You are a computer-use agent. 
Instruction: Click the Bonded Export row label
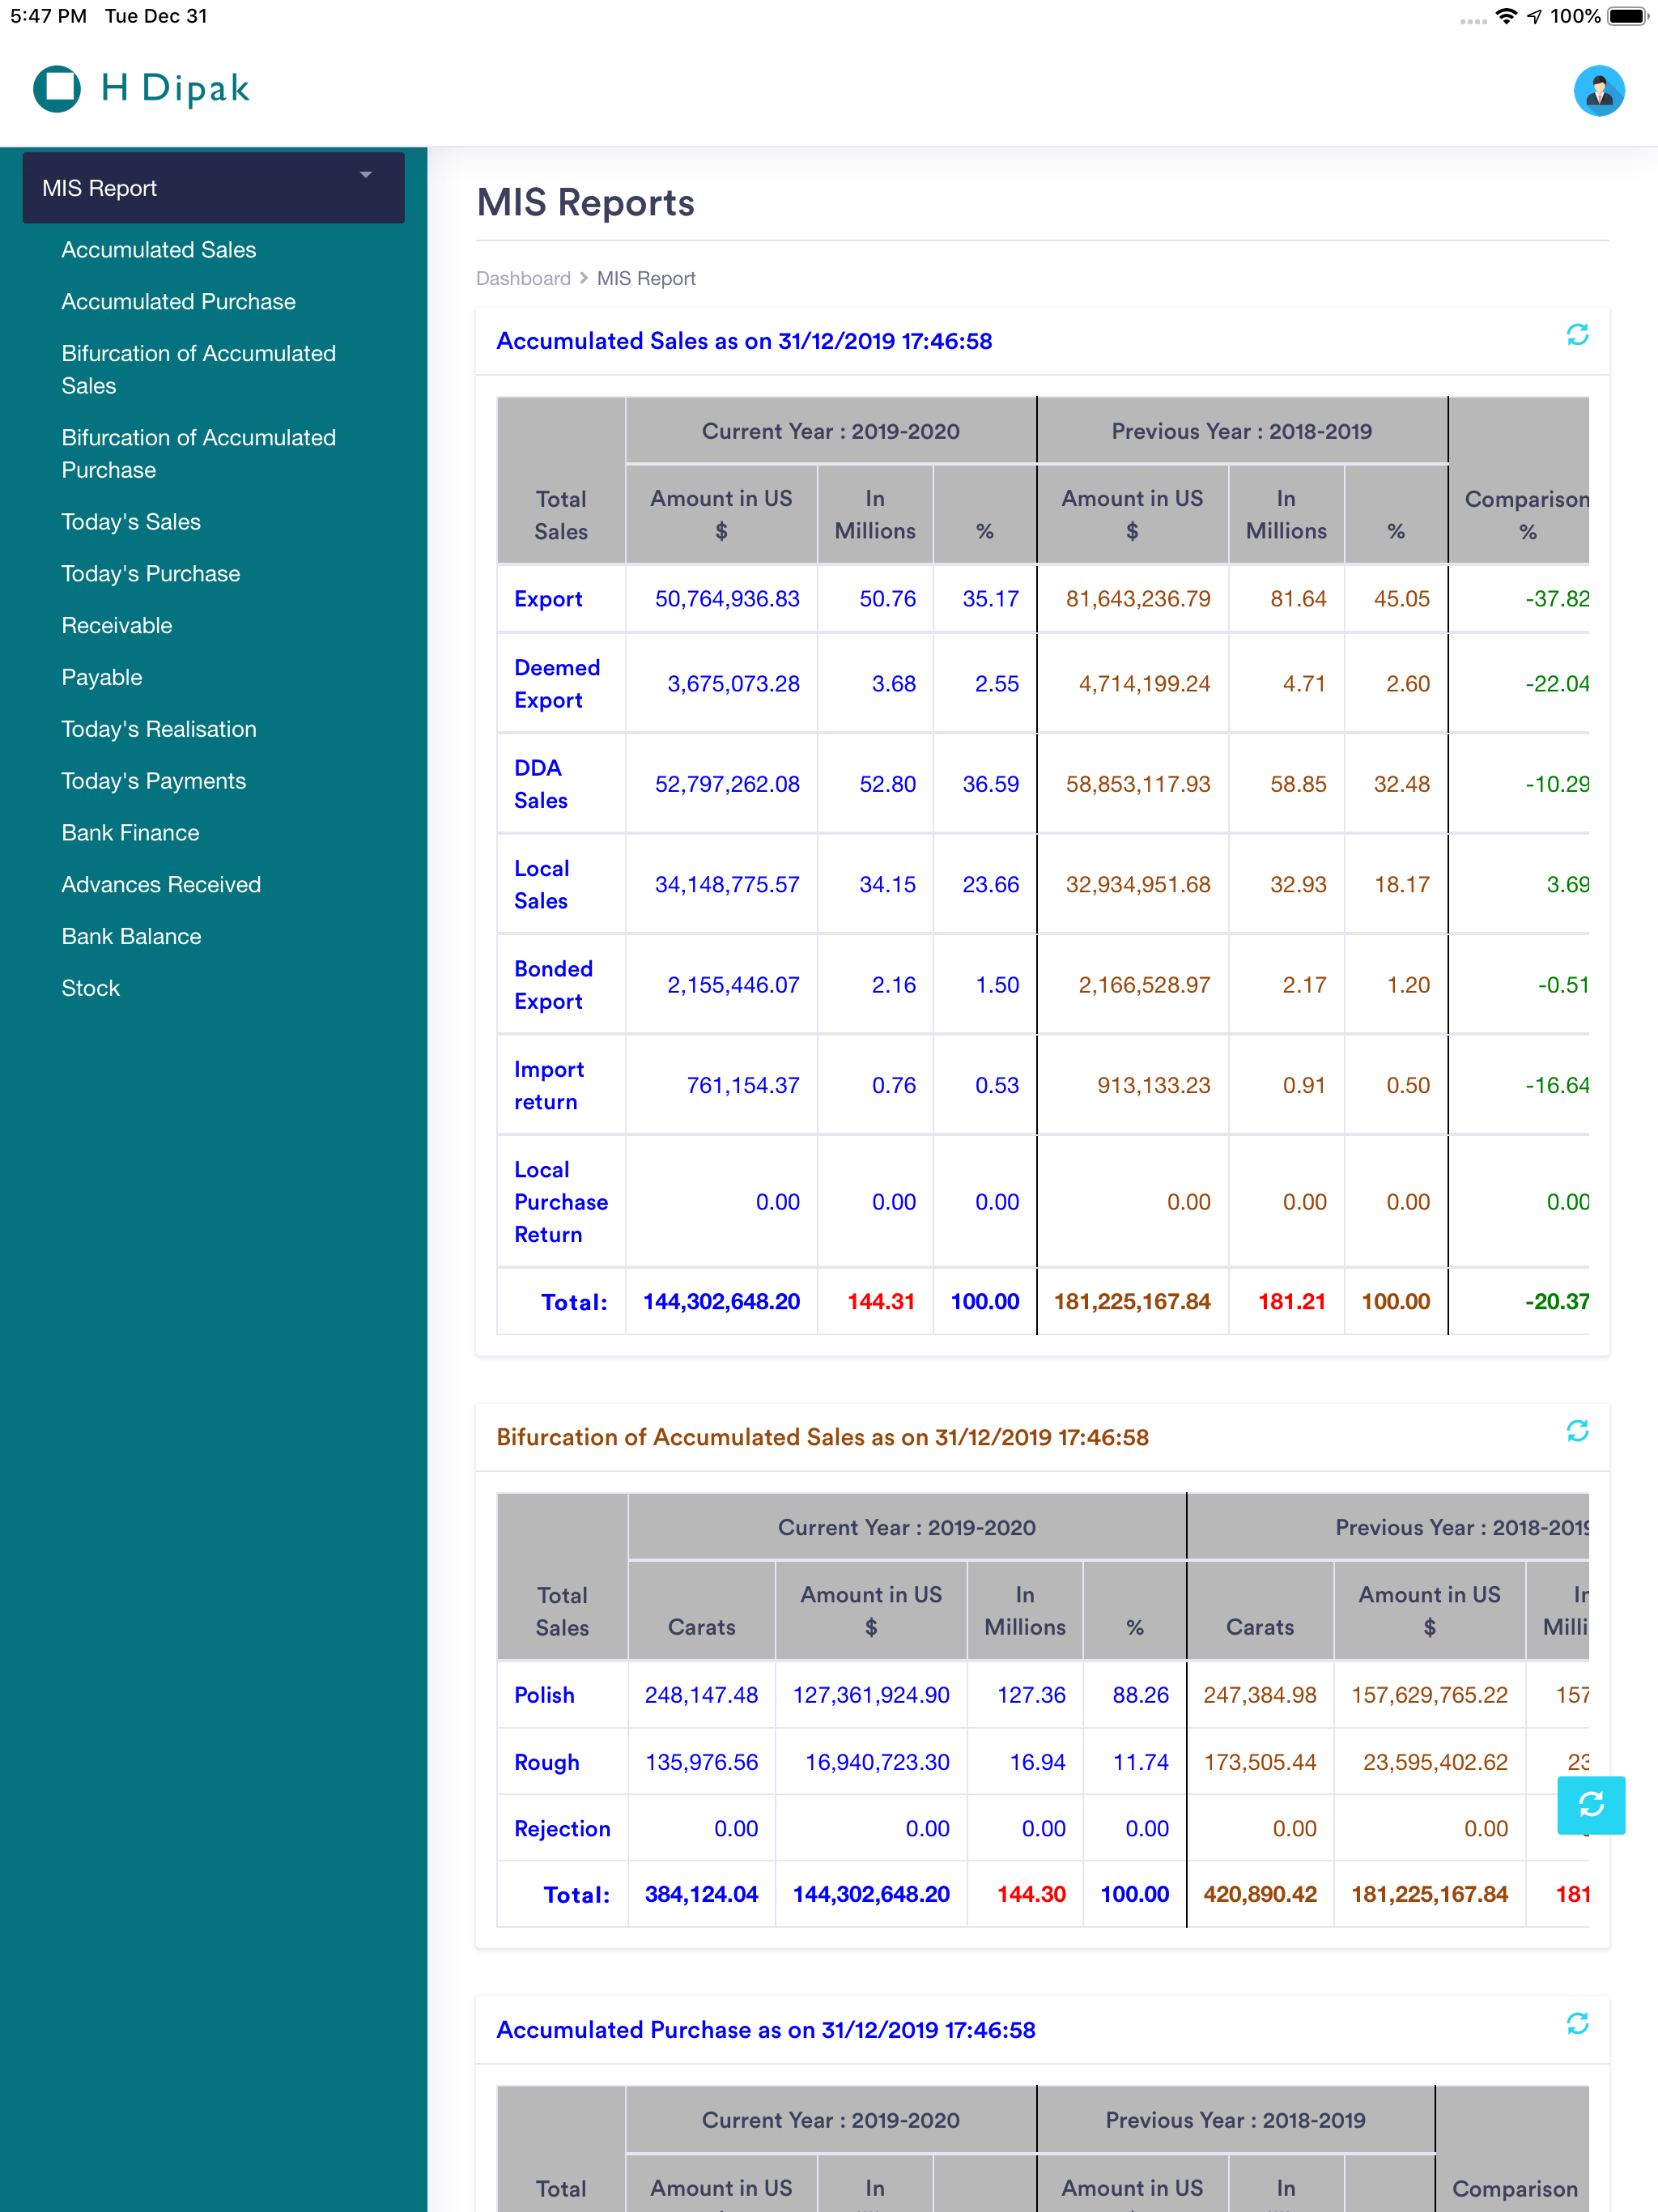click(x=553, y=985)
